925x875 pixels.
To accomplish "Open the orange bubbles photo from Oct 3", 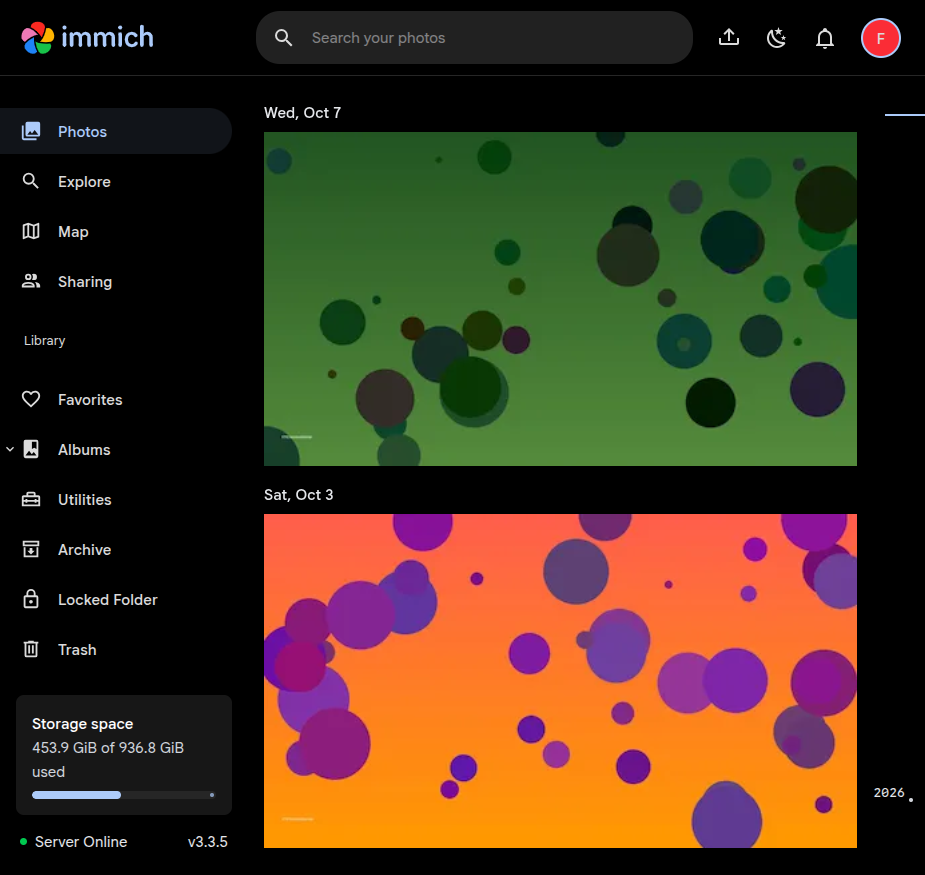I will coord(560,681).
